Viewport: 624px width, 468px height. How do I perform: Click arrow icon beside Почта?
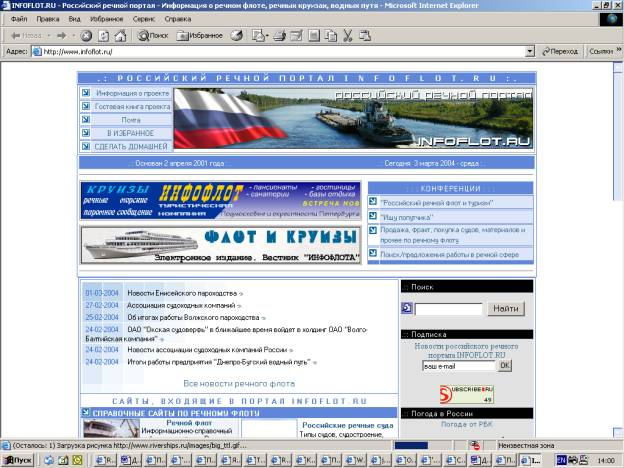tap(86, 119)
